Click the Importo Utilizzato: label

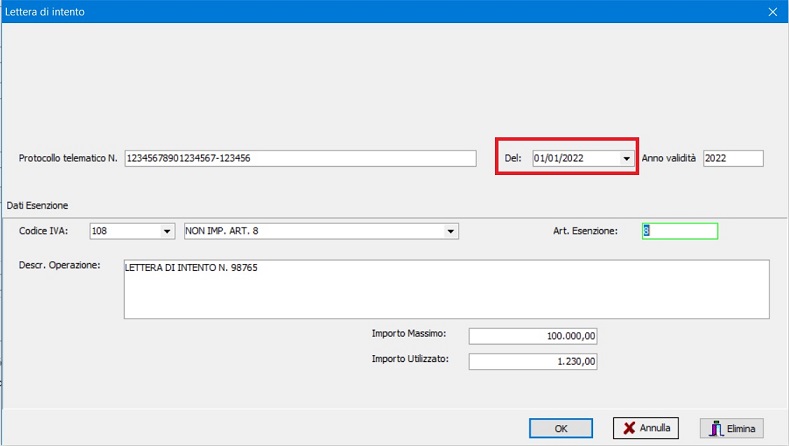[x=410, y=359]
